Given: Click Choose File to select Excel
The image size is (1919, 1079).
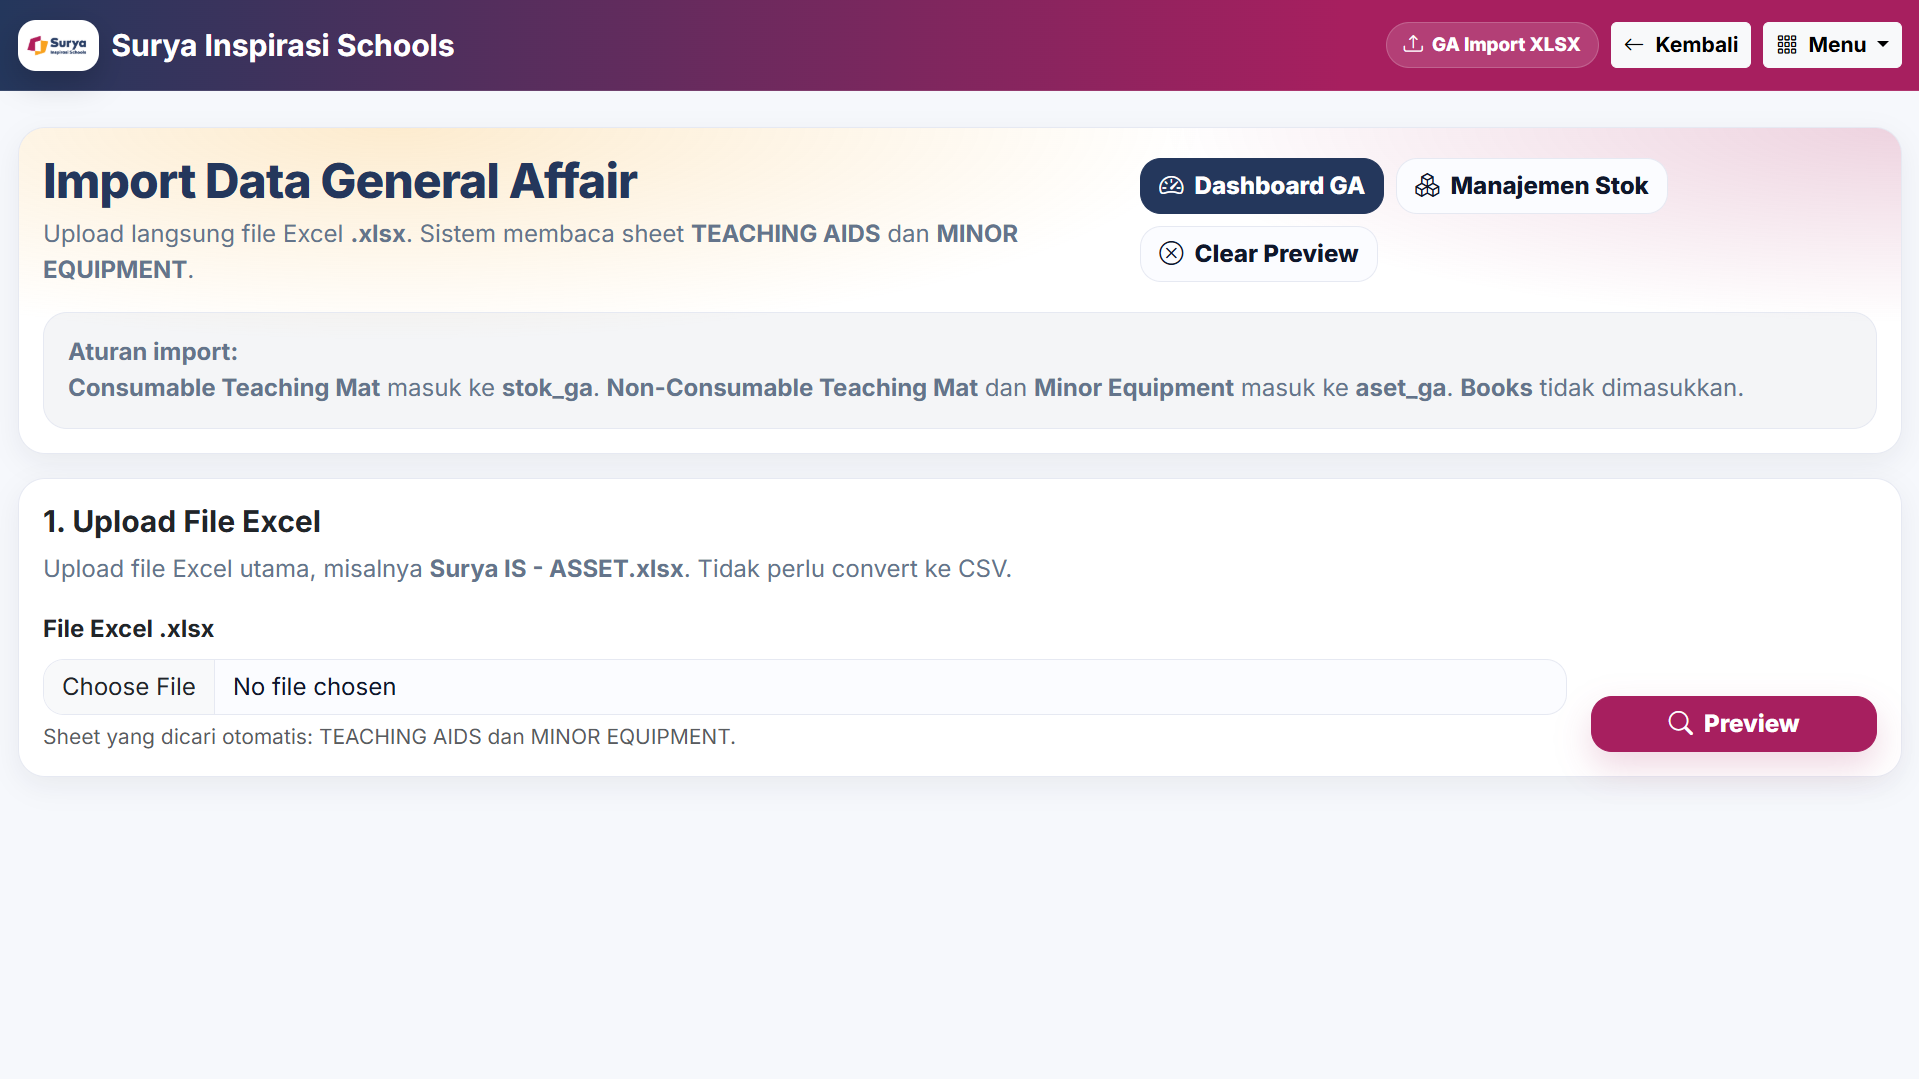Looking at the screenshot, I should (129, 687).
